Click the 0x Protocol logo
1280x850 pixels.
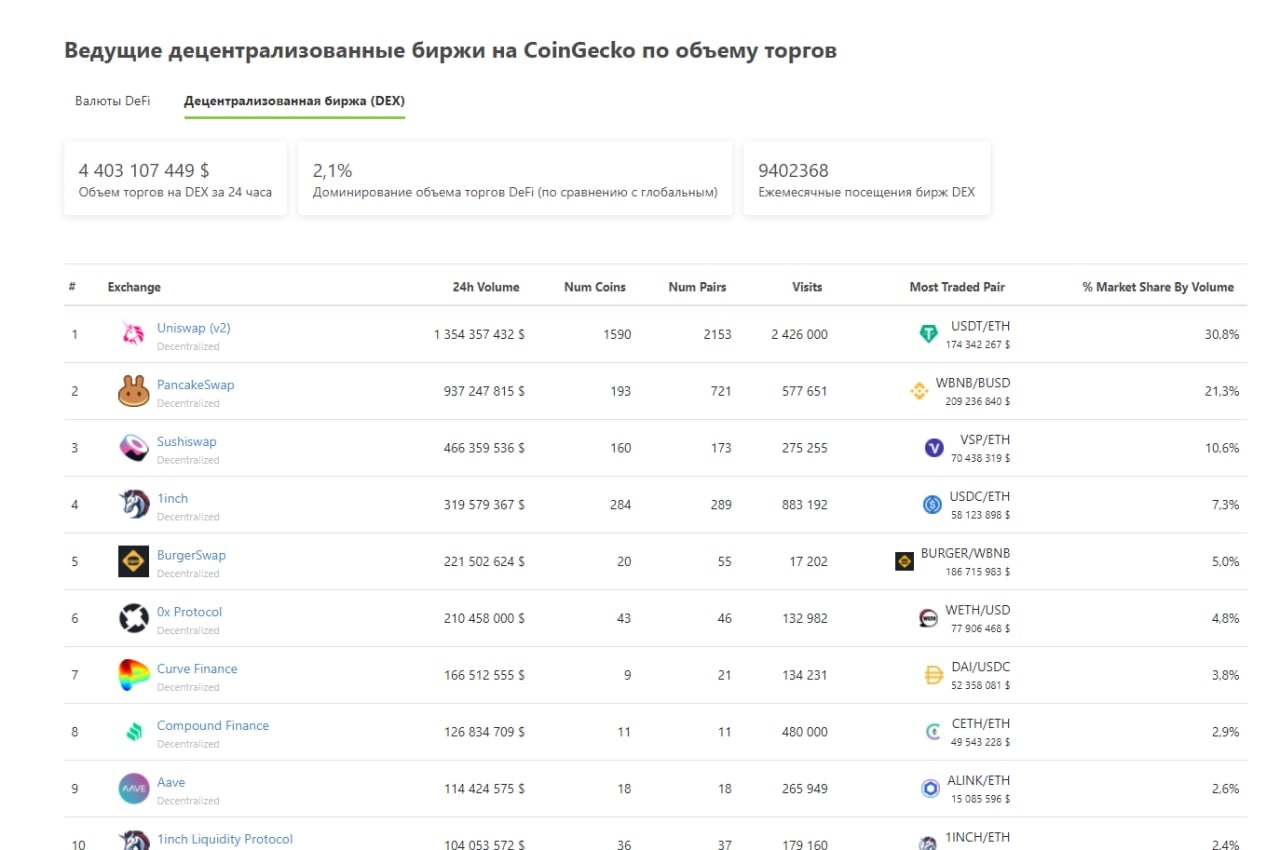pyautogui.click(x=133, y=619)
